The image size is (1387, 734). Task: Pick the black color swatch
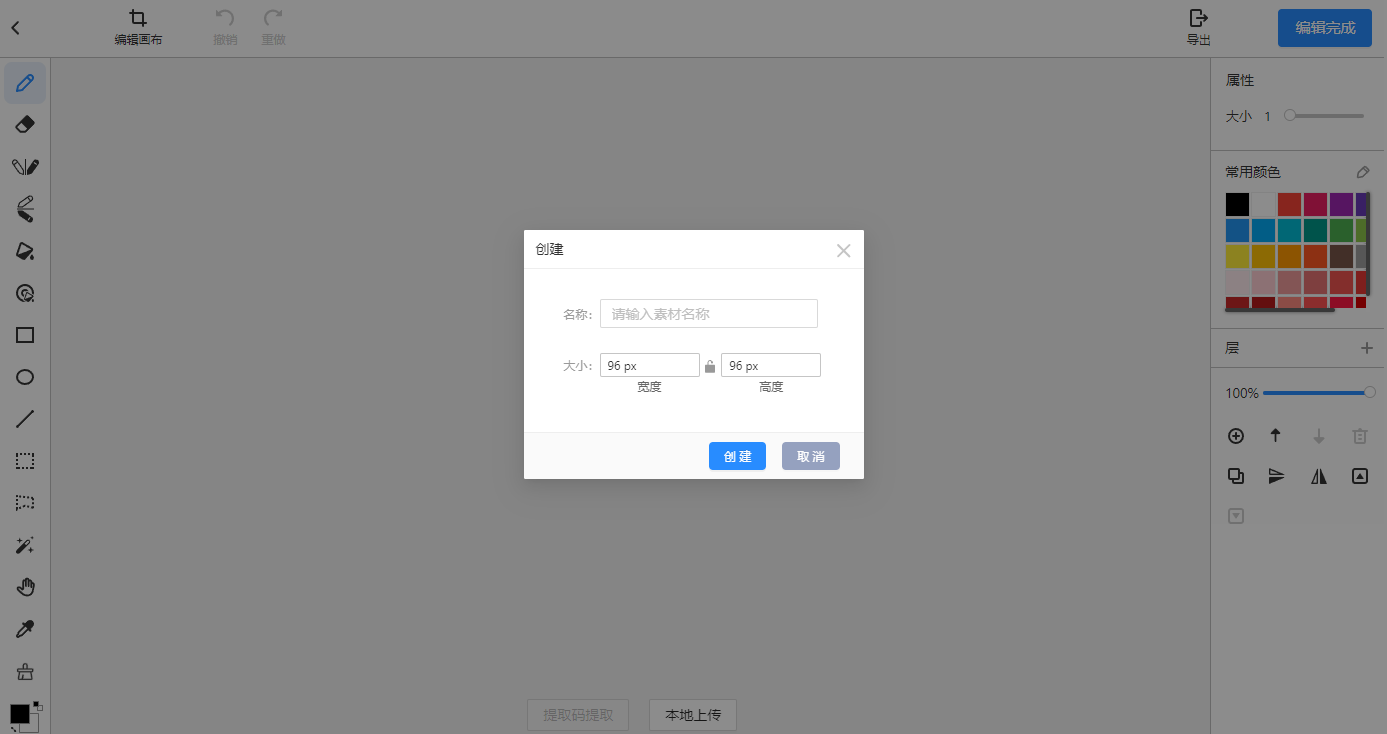coord(1237,204)
